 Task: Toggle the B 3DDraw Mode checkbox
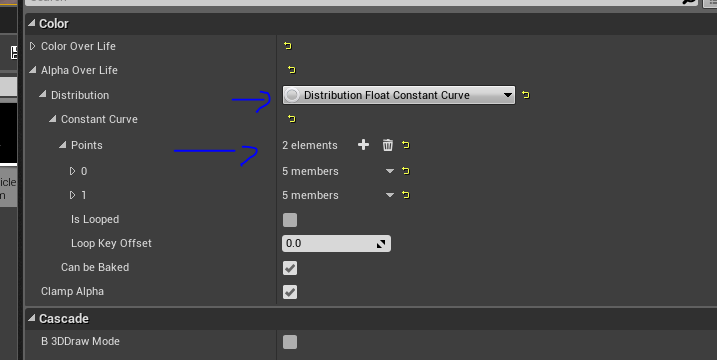coord(290,342)
